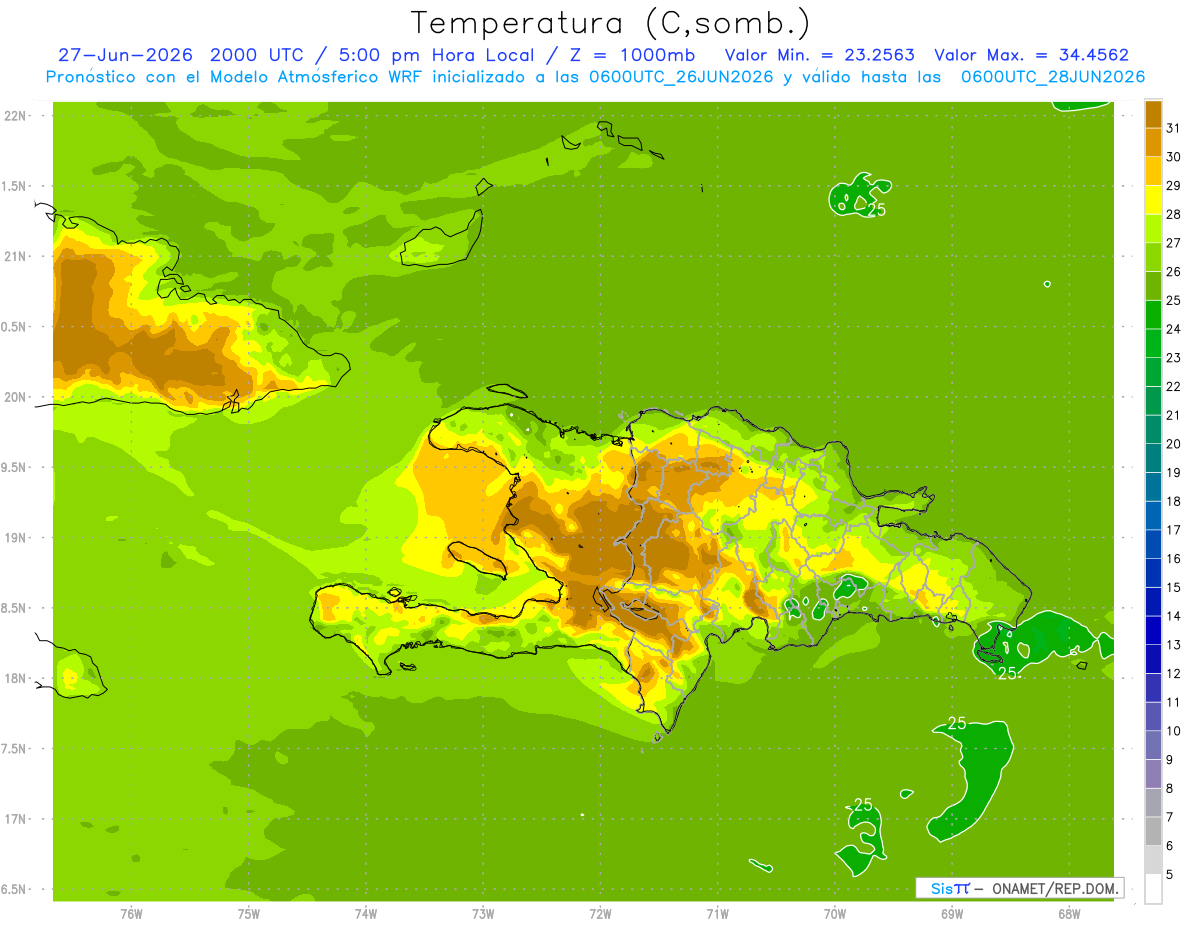Screen dimensions: 1200x927
Task: Click the legend value label '22'
Action: tap(1174, 386)
